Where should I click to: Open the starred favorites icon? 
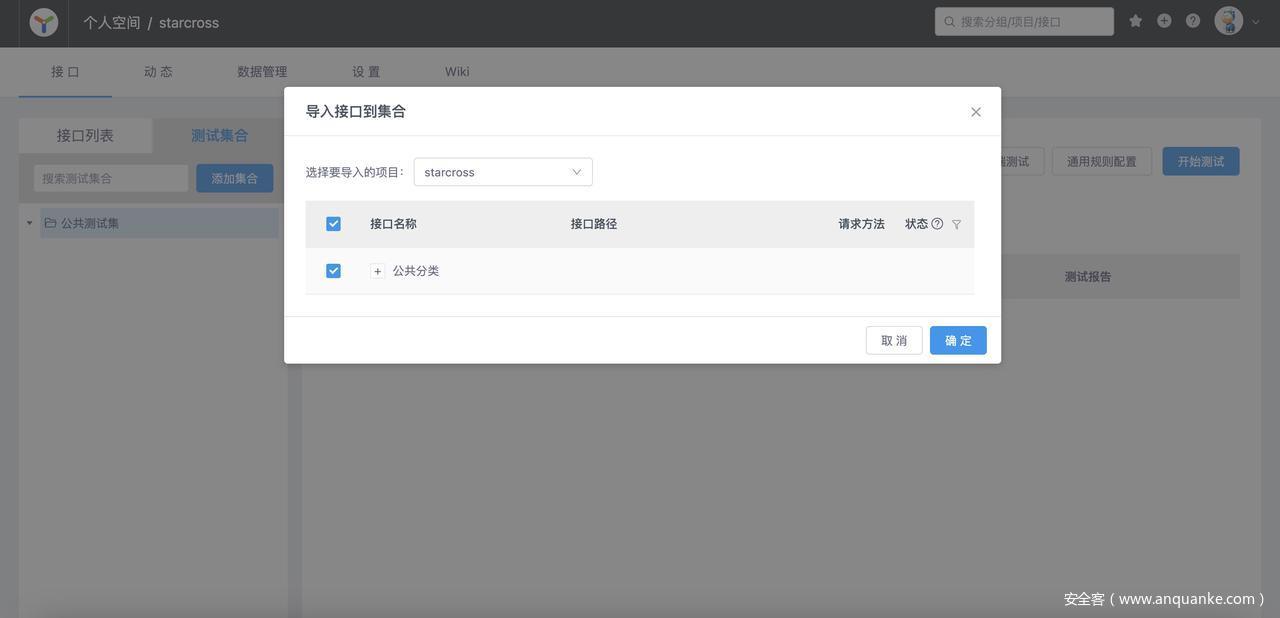1135,21
